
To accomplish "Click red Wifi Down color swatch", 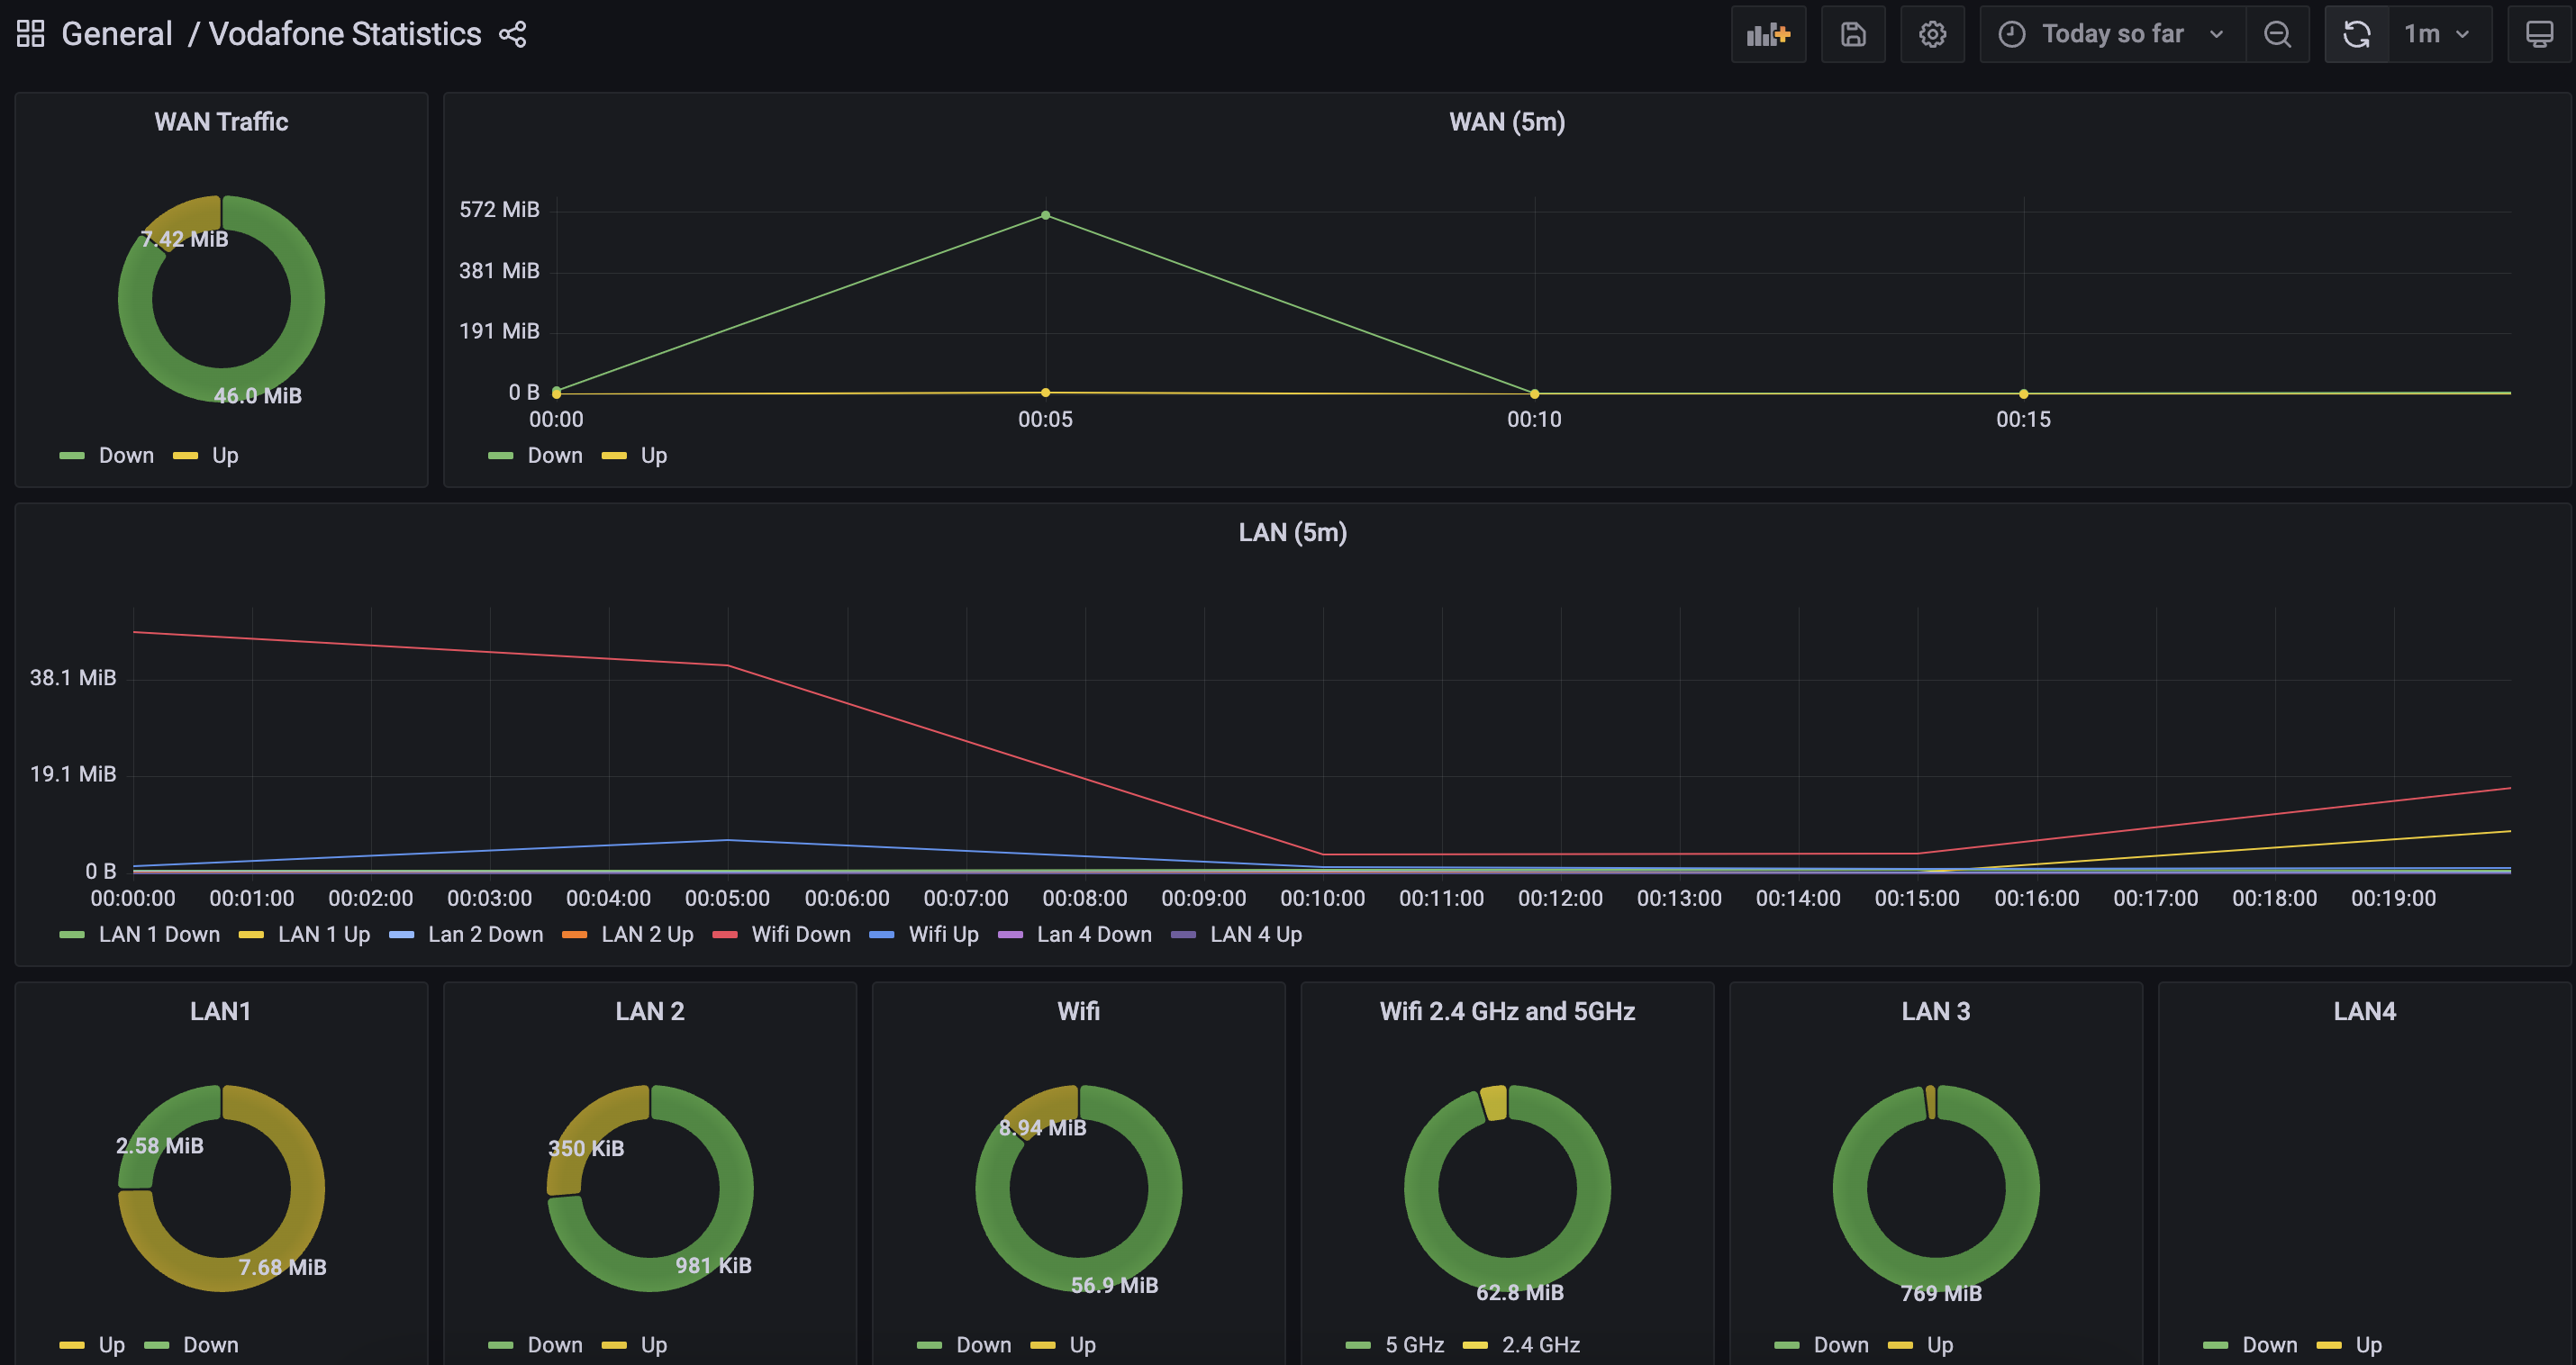I will (x=725, y=935).
